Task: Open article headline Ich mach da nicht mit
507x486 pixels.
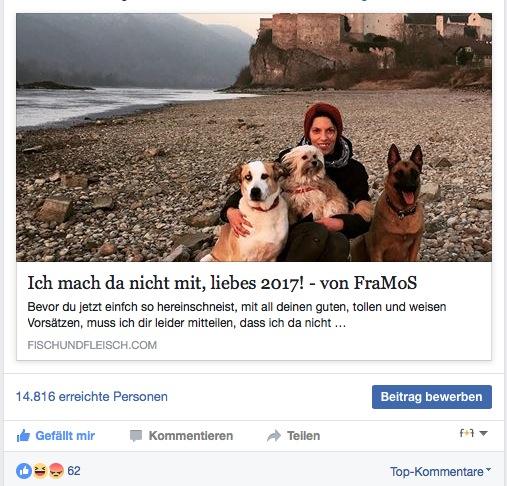Action: (222, 283)
